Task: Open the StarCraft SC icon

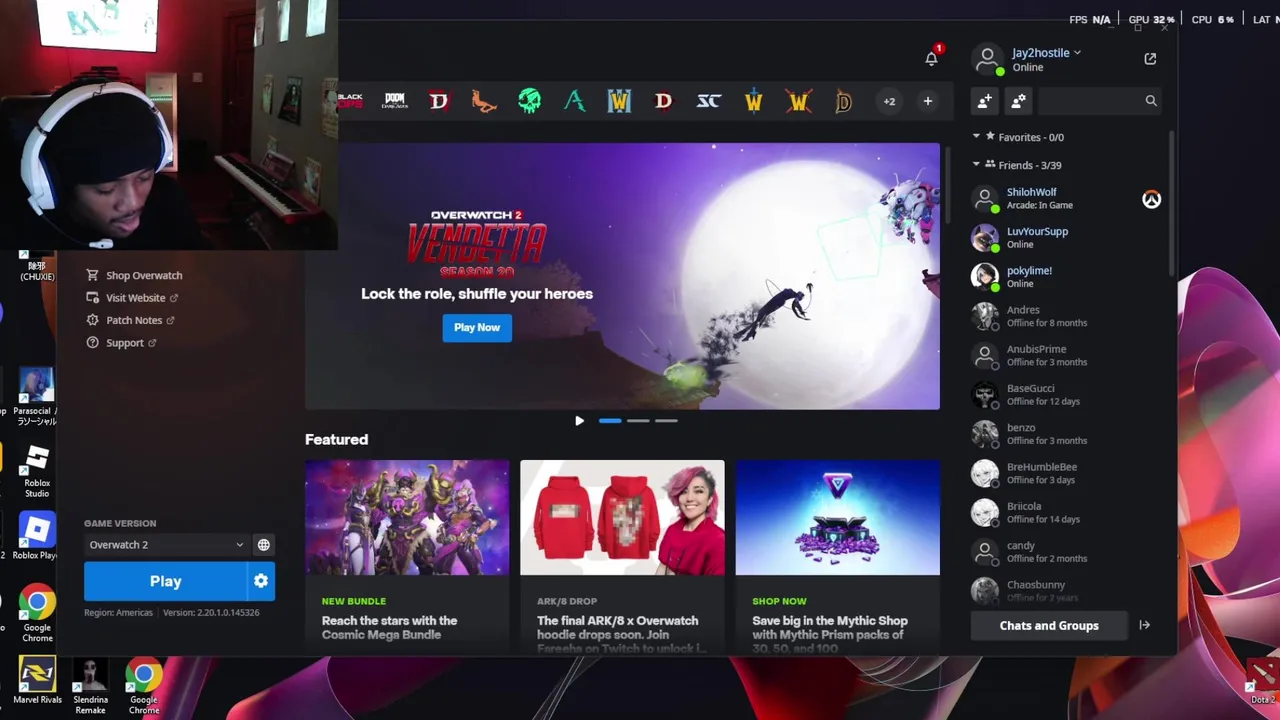Action: (709, 101)
